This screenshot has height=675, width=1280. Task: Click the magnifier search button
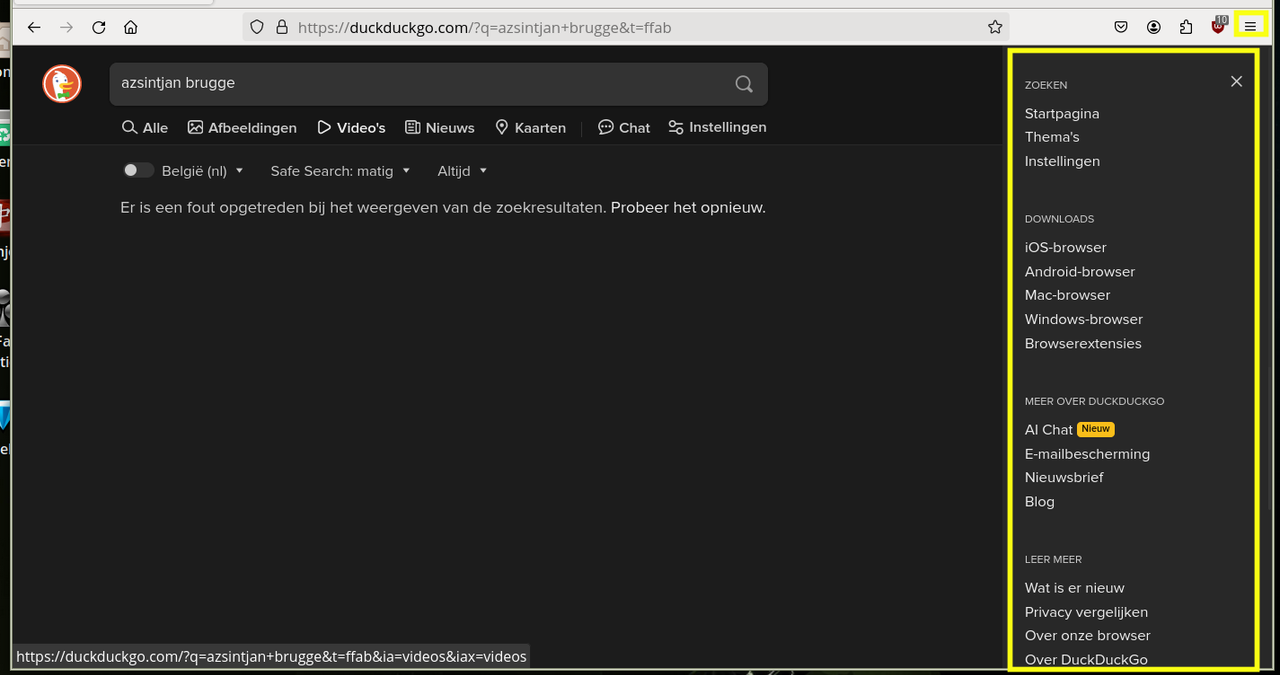tap(744, 84)
